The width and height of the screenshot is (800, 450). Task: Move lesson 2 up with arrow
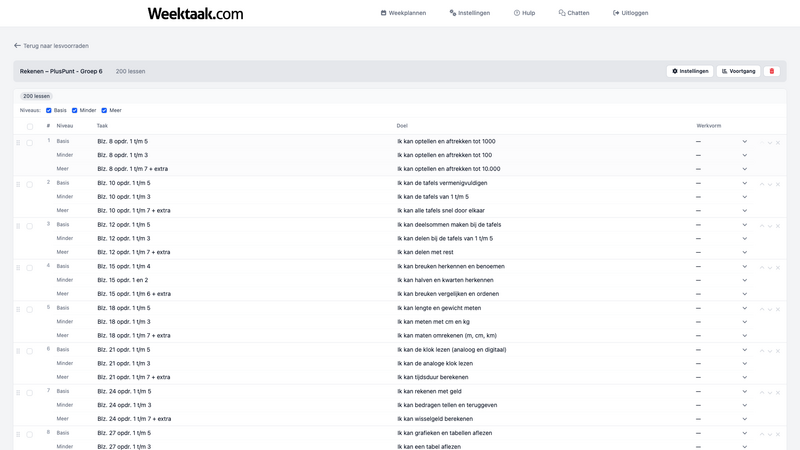pyautogui.click(x=762, y=184)
